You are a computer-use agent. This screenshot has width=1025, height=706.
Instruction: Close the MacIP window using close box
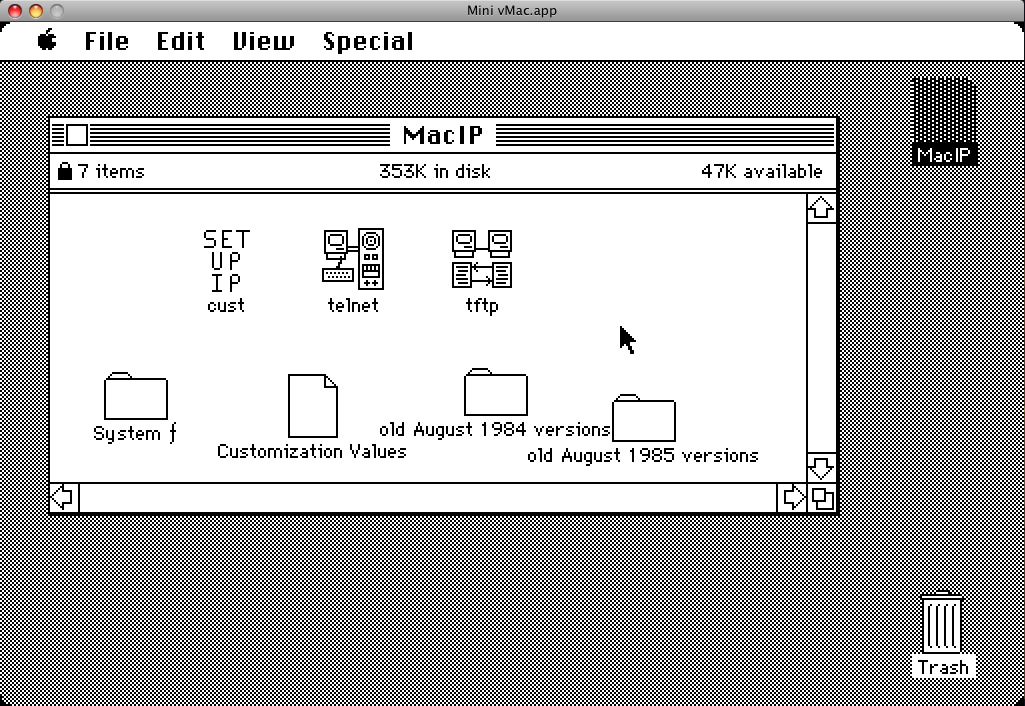pyautogui.click(x=76, y=135)
